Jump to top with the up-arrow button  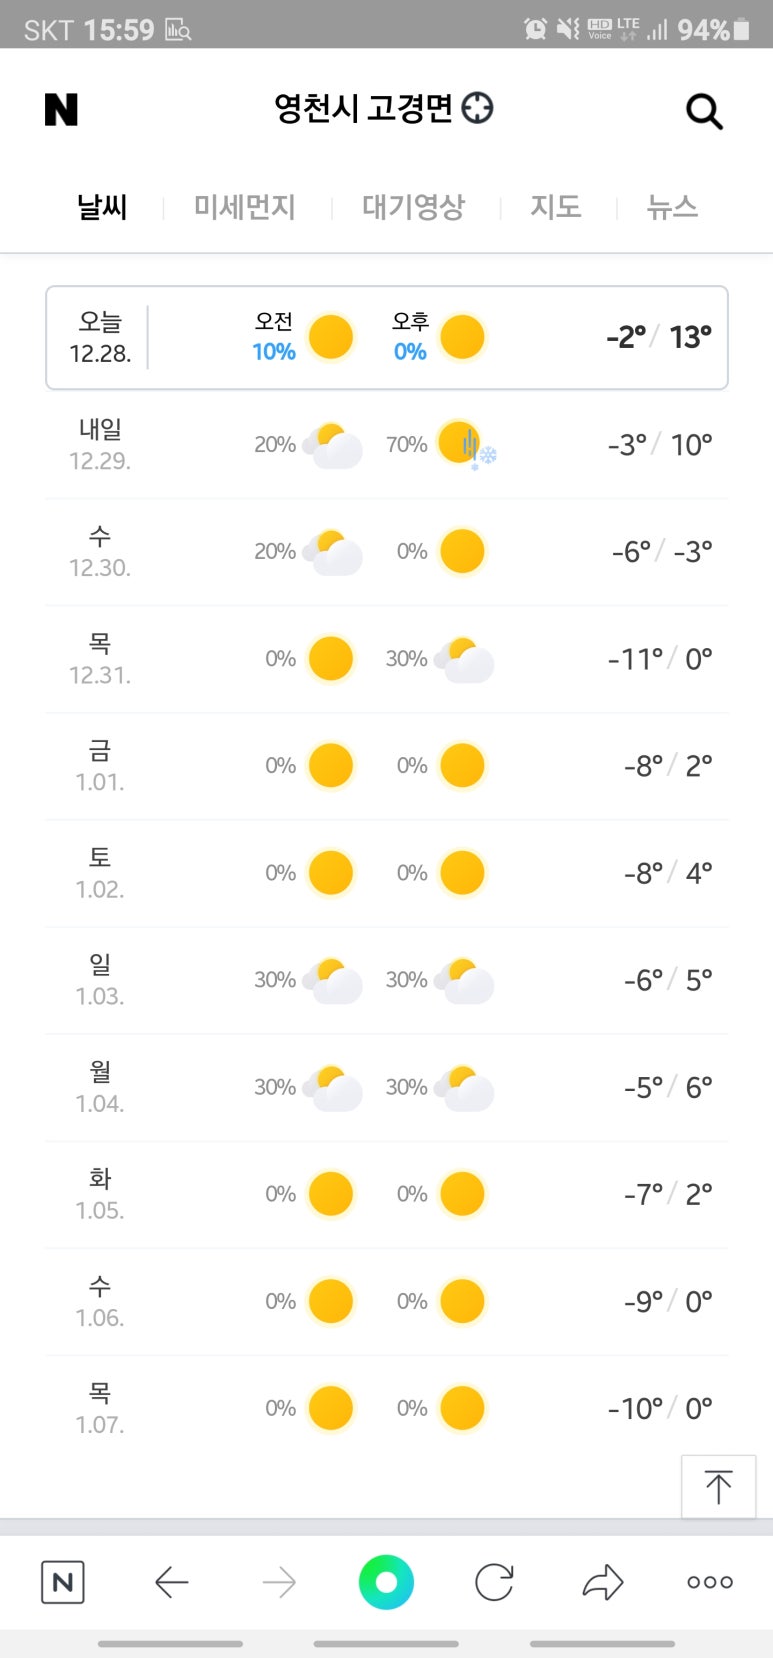(718, 1487)
